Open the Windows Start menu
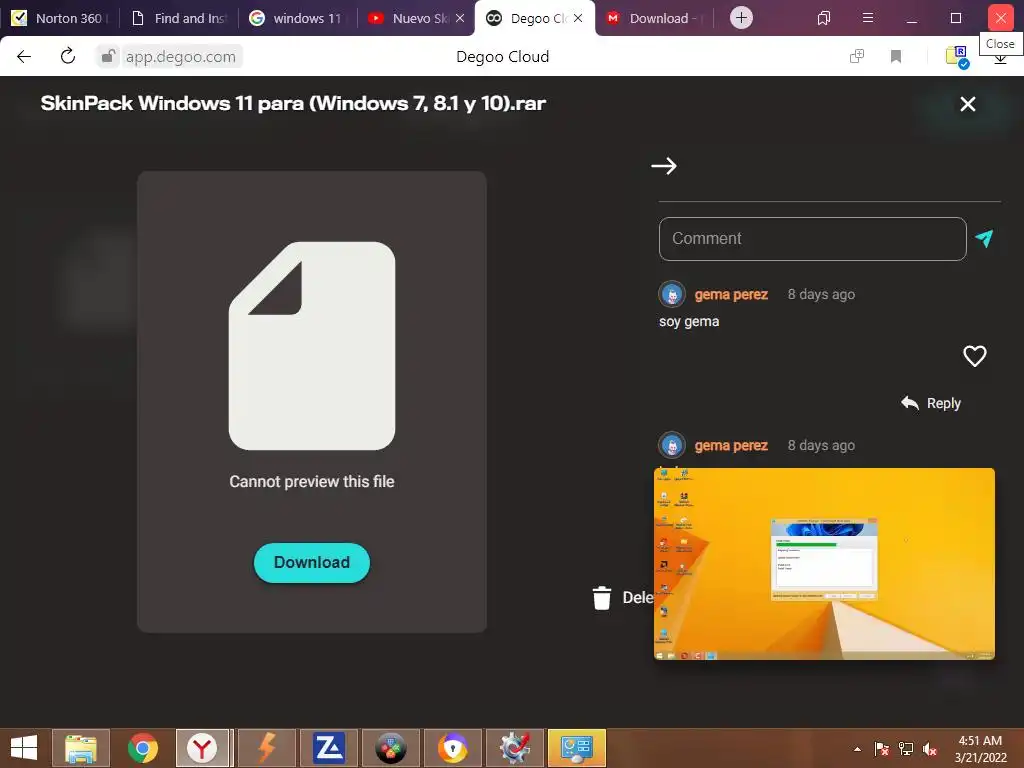 [24, 748]
